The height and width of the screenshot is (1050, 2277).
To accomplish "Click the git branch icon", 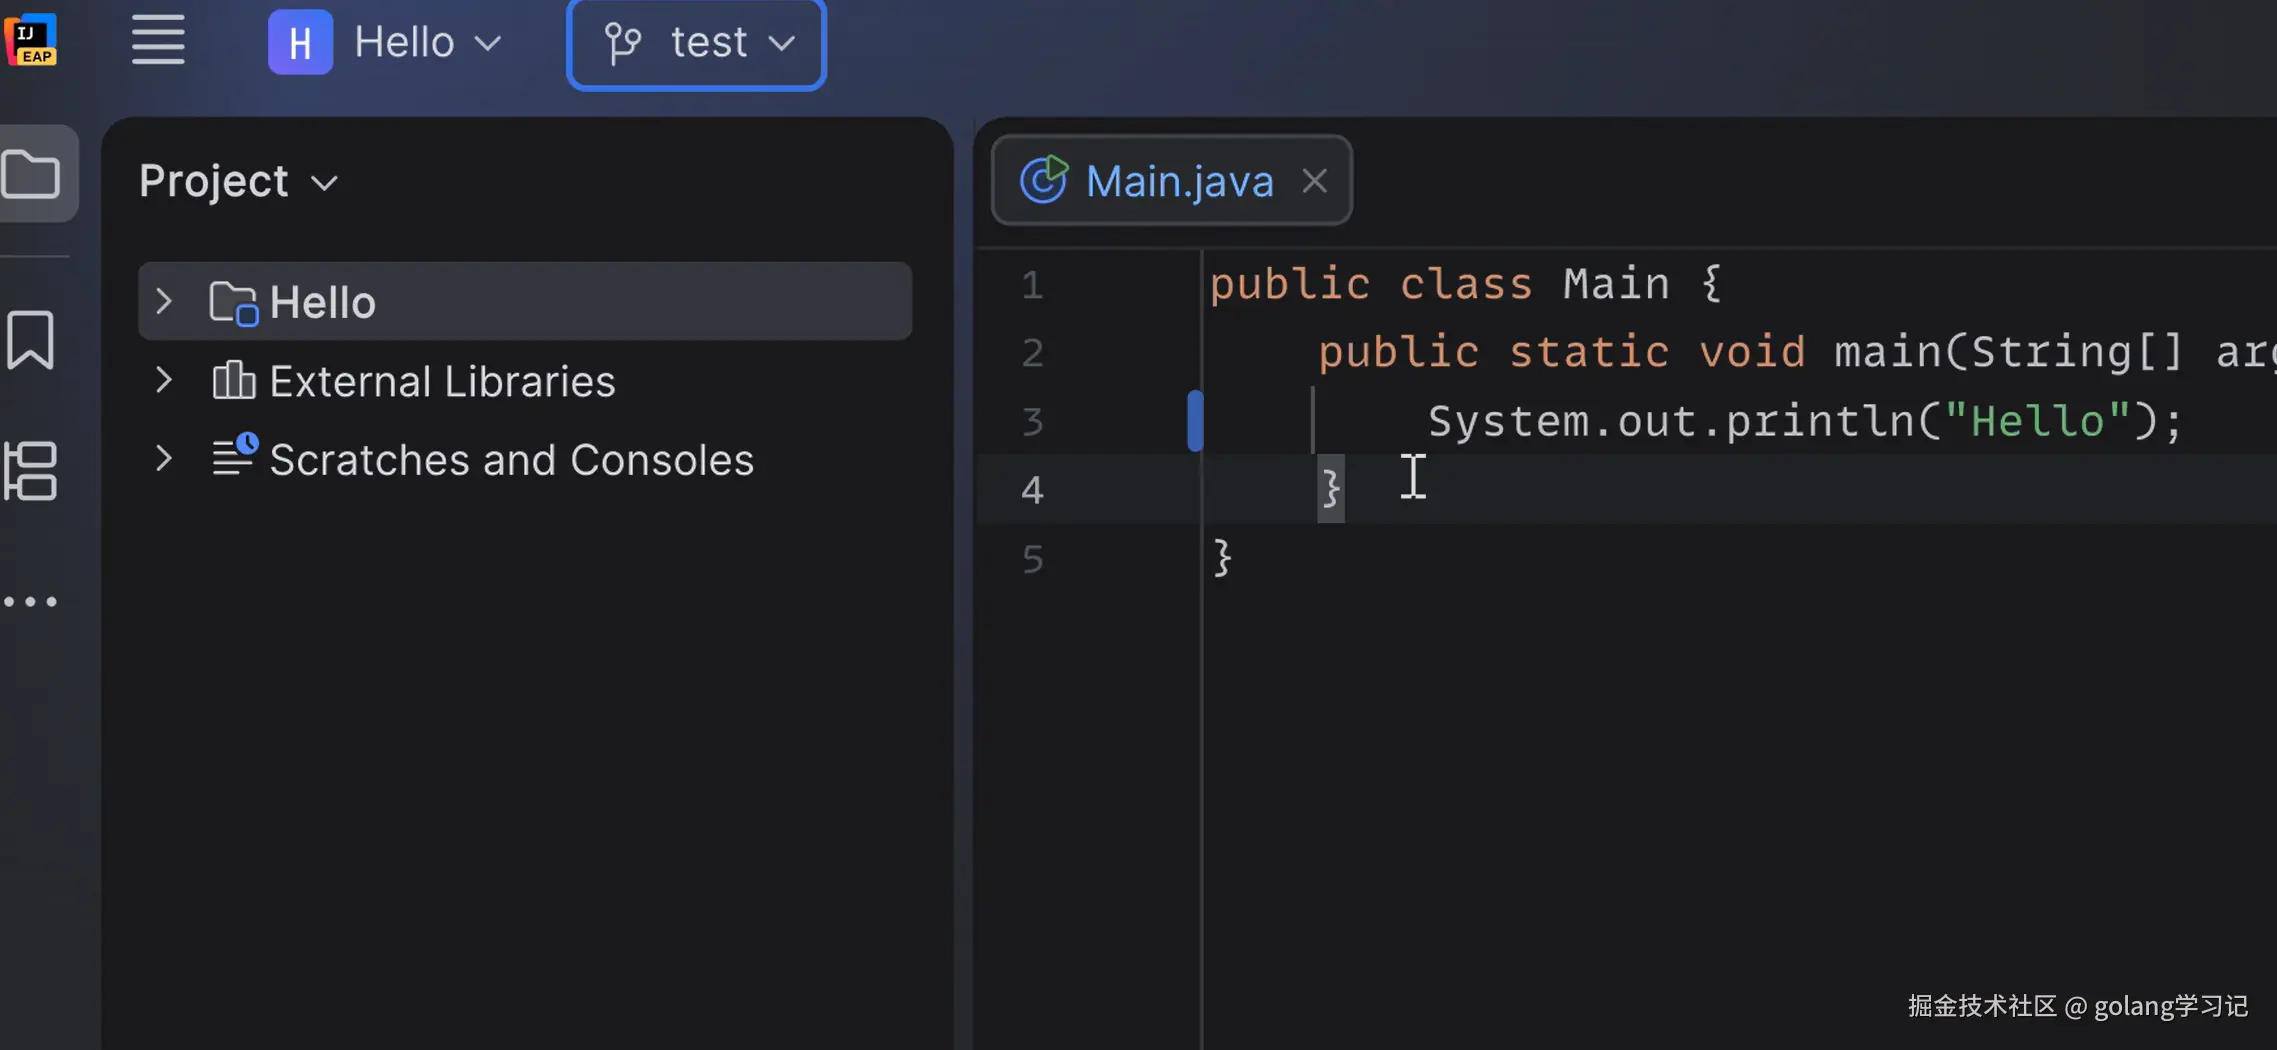I will [x=623, y=43].
